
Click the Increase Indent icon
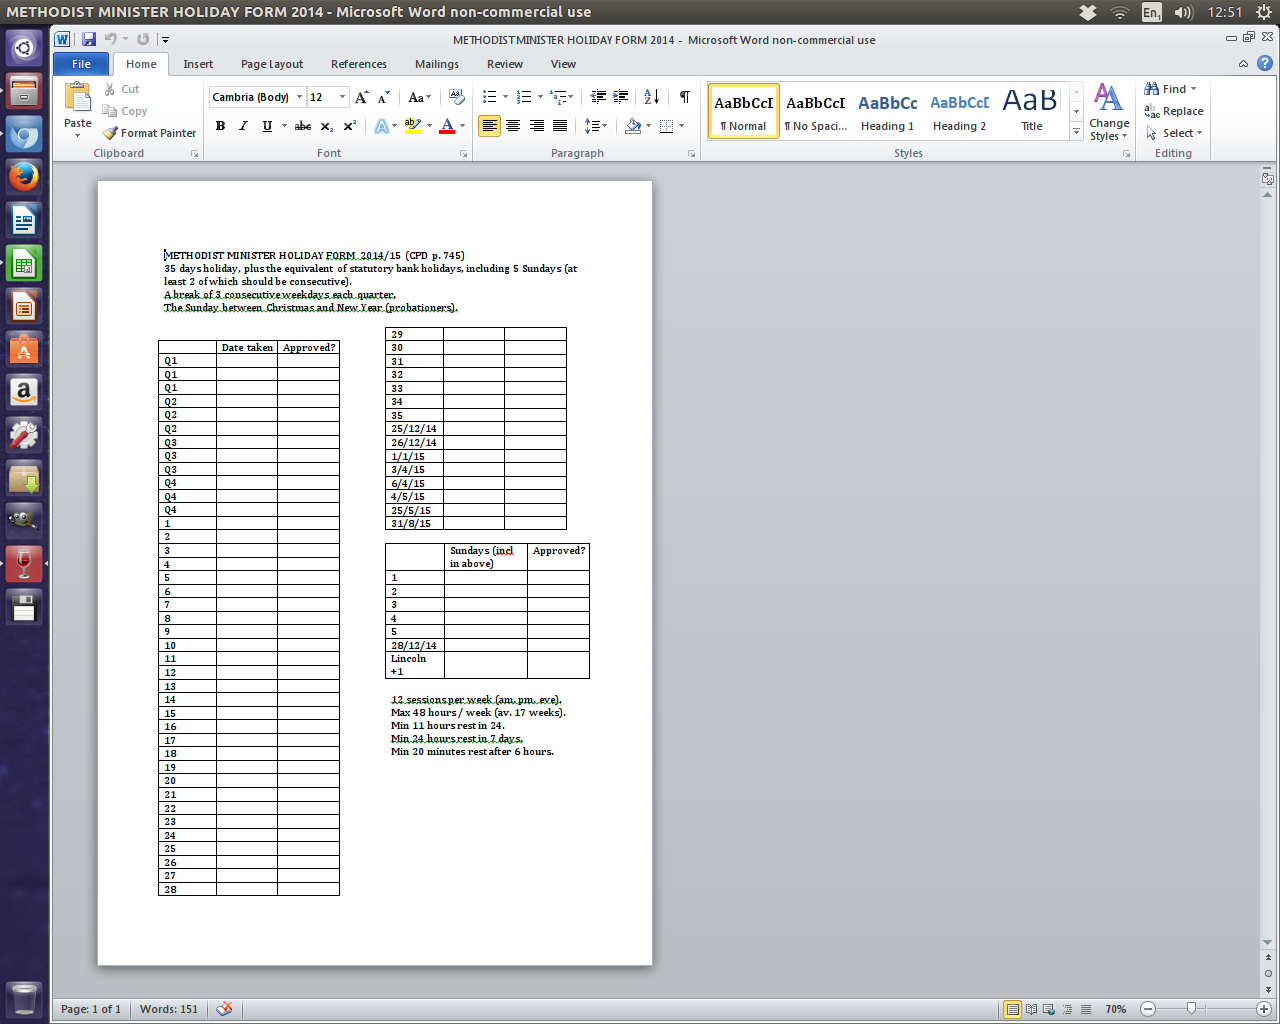[621, 97]
